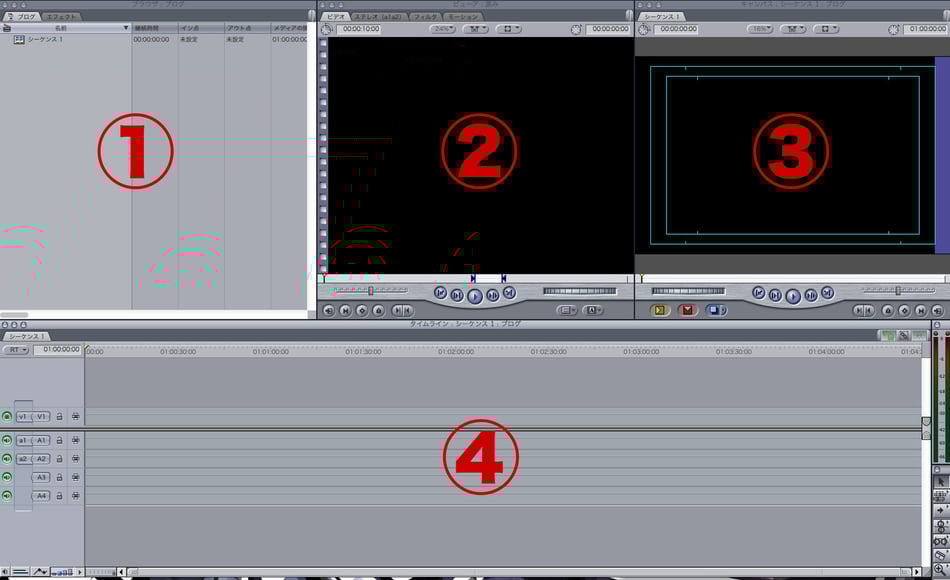Viewport: 950px width, 580px height.
Task: Toggle Auto Select on track V1
Action: pos(76,416)
